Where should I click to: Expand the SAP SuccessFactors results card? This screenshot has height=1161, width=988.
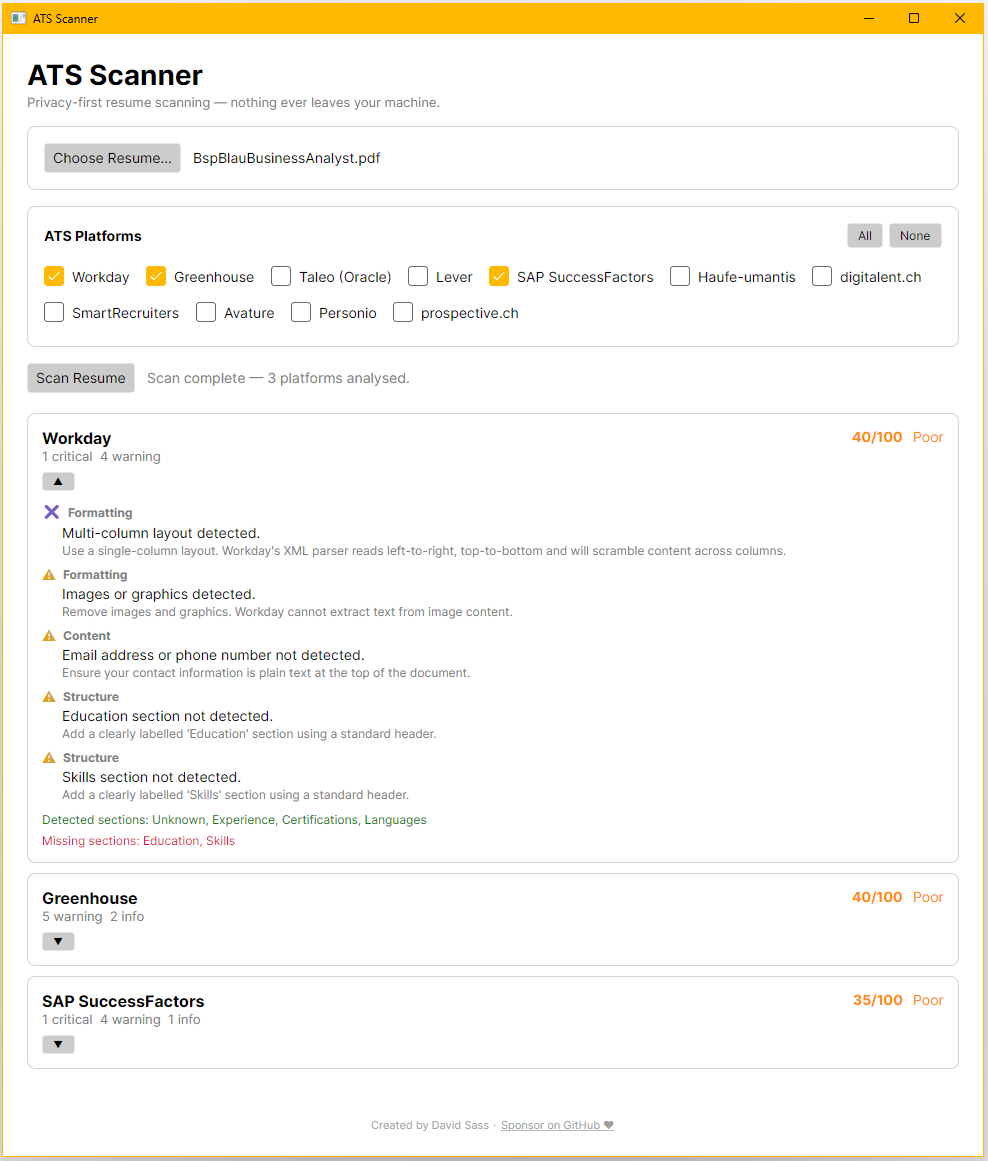(59, 1044)
